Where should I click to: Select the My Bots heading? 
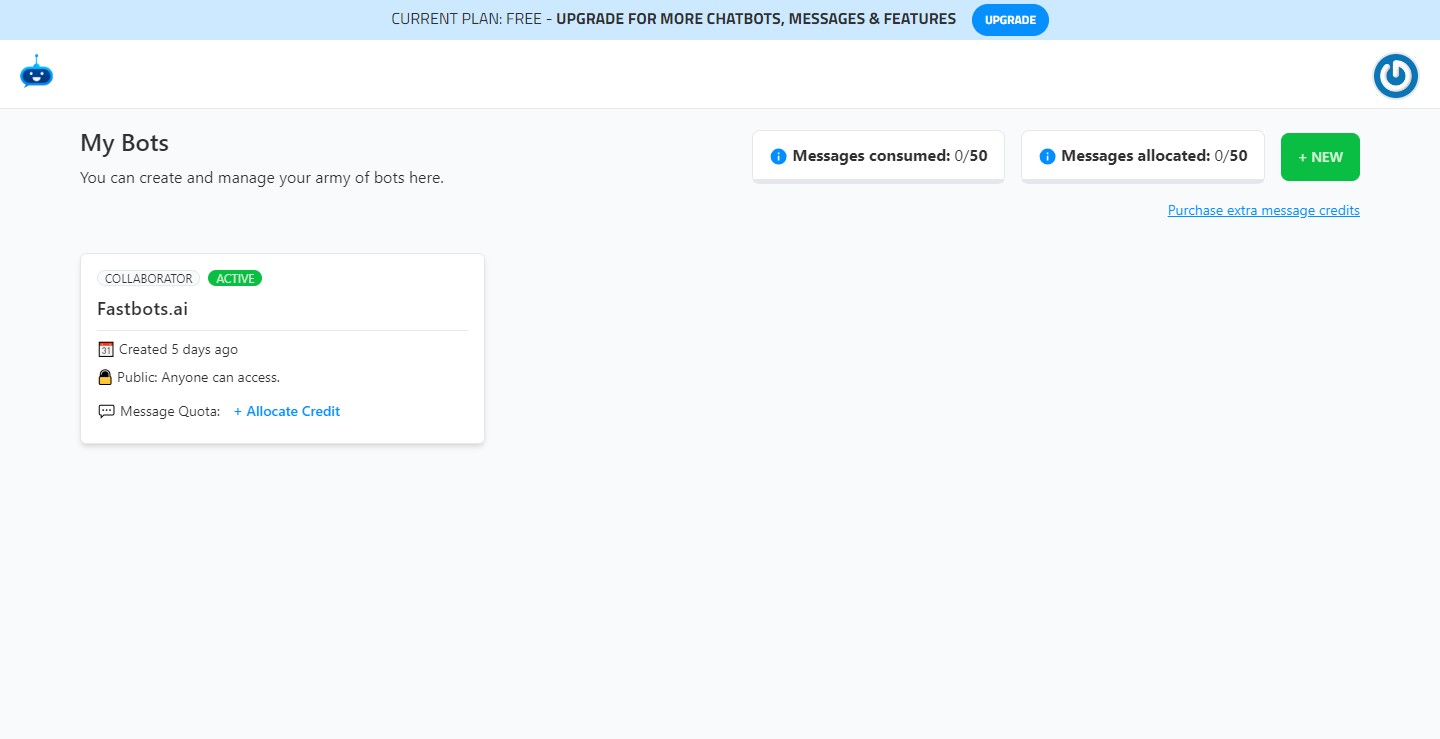click(x=124, y=143)
